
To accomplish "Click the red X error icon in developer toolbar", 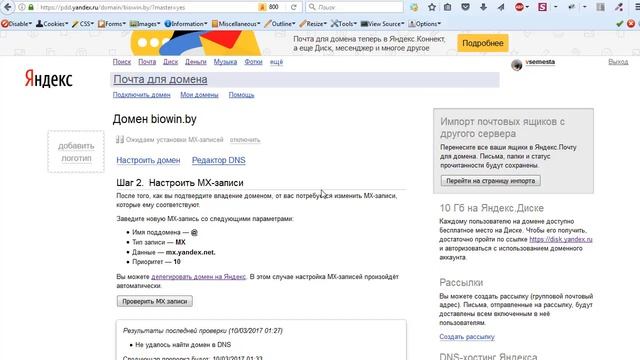I will tap(631, 24).
